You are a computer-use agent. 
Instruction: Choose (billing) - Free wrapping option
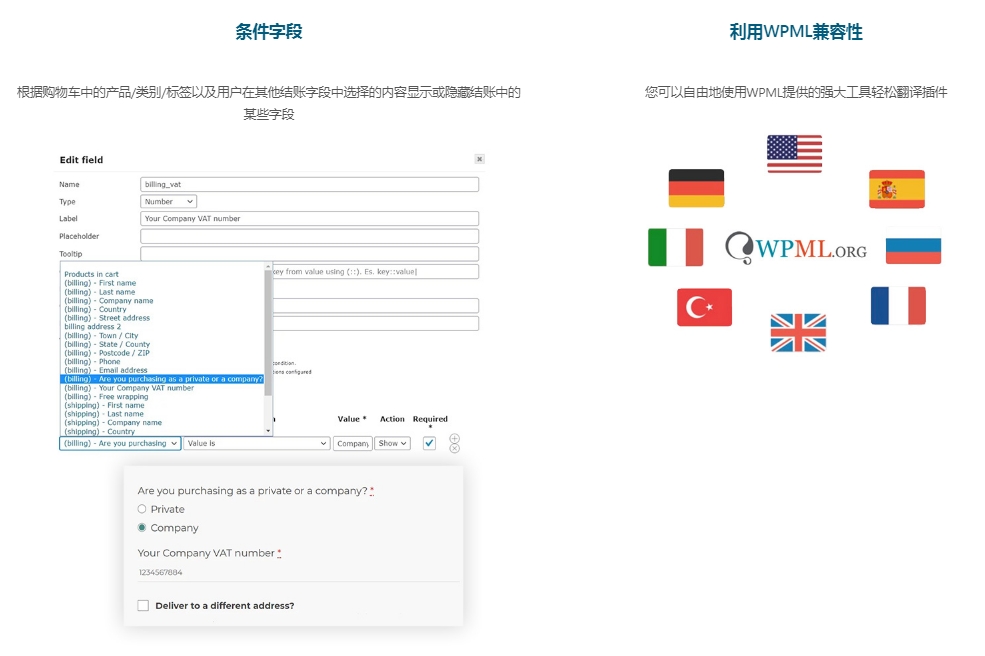pos(106,396)
